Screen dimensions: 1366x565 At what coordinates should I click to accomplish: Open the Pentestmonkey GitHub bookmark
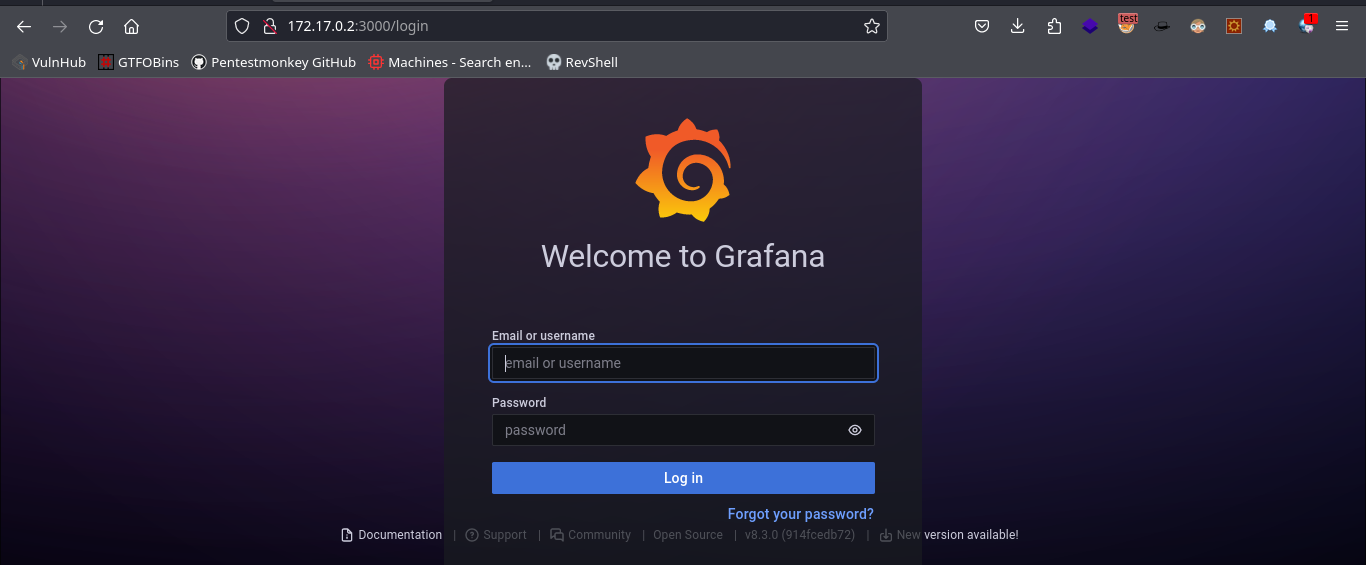click(x=273, y=62)
